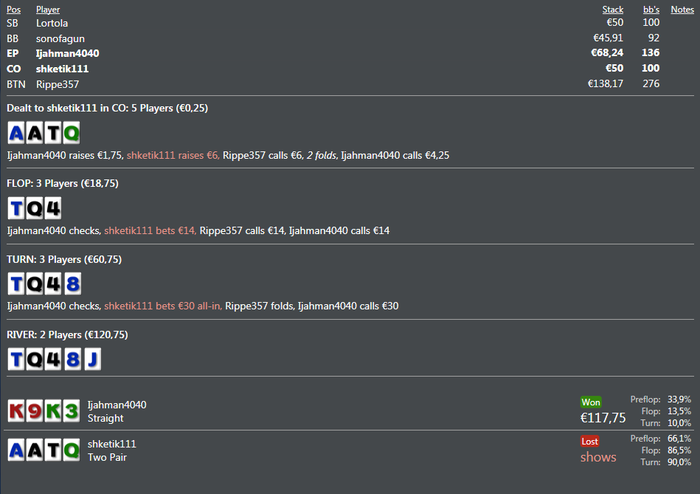
Task: Click the bb's column header
Action: click(650, 9)
